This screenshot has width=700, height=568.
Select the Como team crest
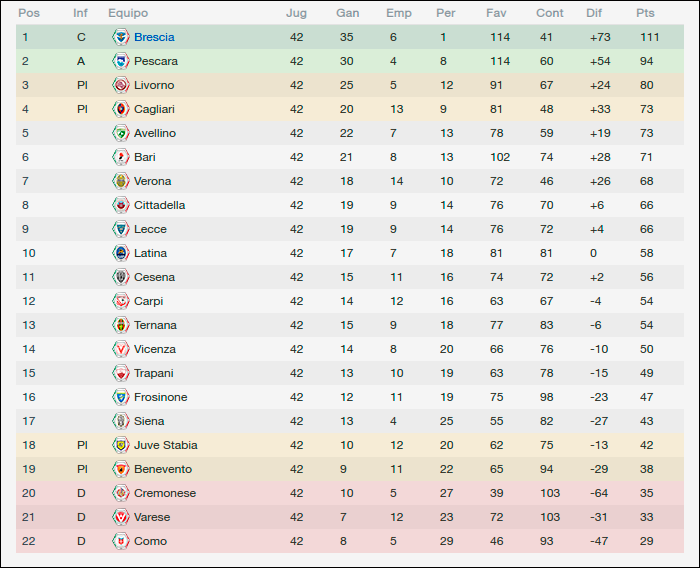pyautogui.click(x=121, y=541)
